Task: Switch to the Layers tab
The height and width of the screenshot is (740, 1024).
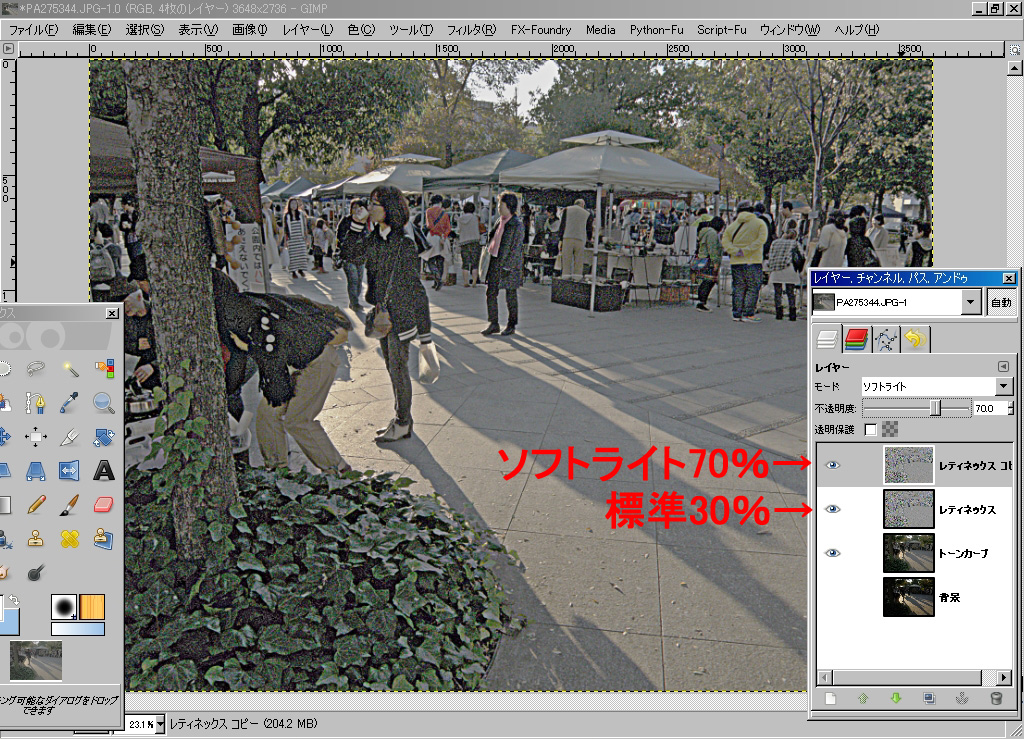Action: pyautogui.click(x=827, y=339)
